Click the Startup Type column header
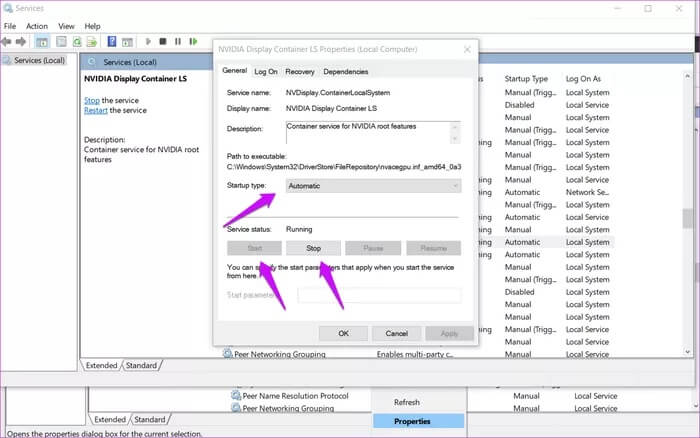This screenshot has width=700, height=438. click(x=526, y=79)
